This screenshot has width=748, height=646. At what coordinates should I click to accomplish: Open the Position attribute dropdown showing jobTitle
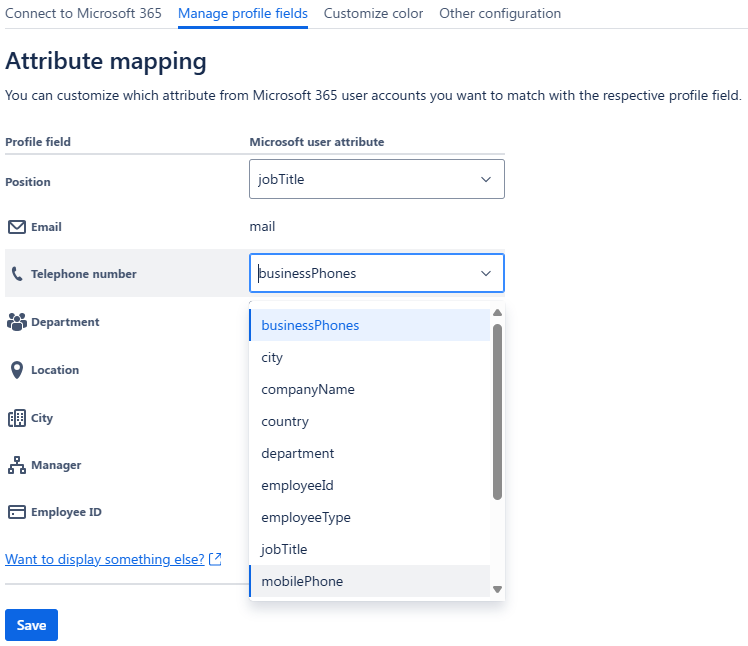point(376,179)
